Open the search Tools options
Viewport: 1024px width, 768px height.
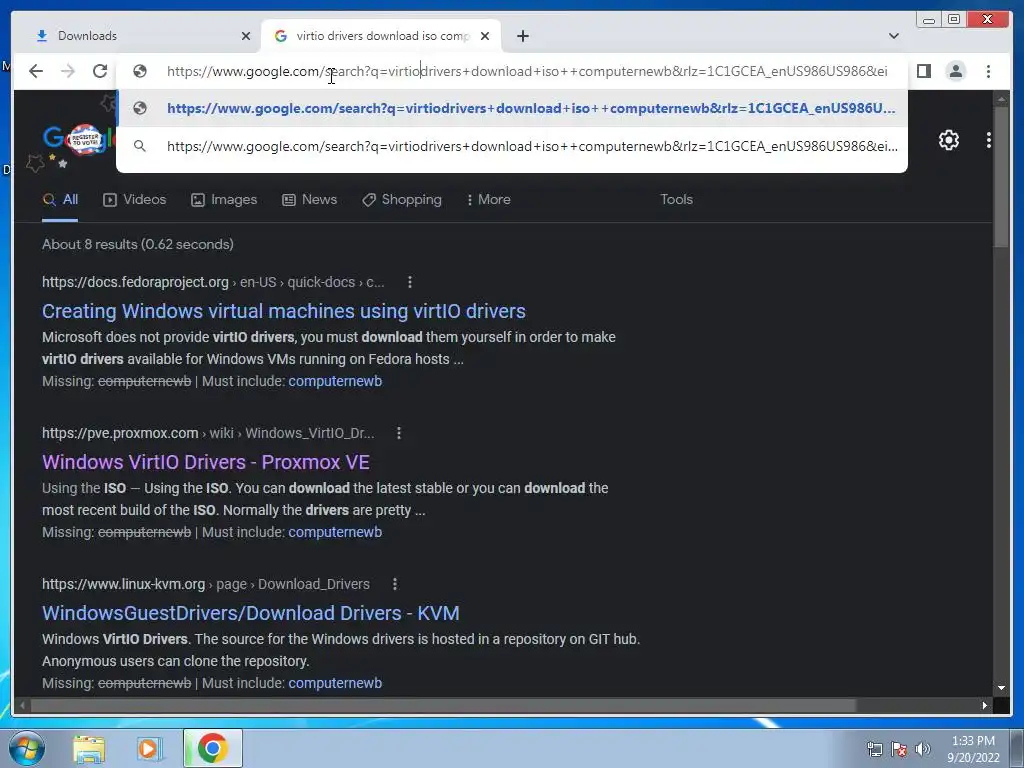[676, 200]
